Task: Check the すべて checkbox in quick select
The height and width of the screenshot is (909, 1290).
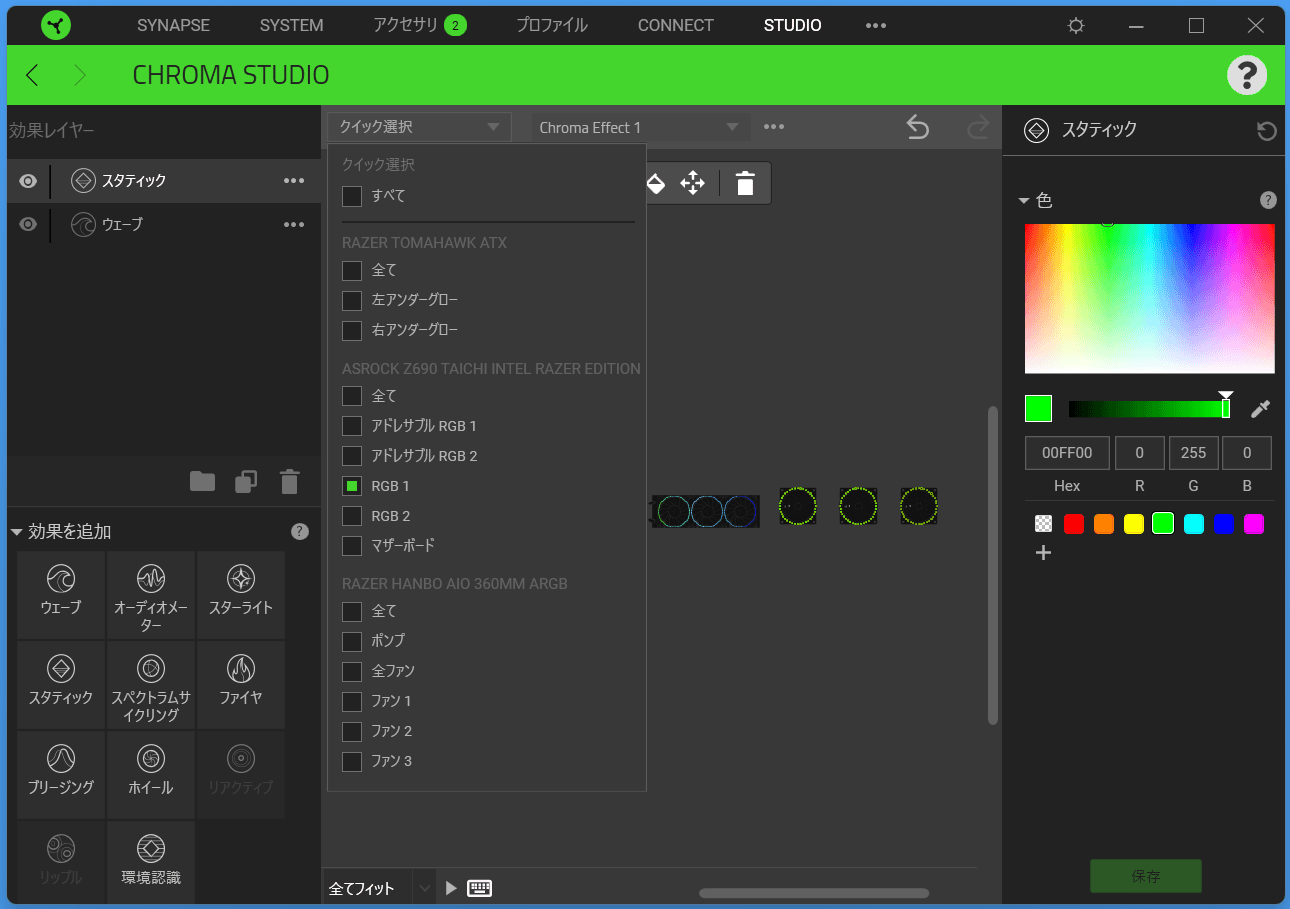Action: tap(352, 196)
